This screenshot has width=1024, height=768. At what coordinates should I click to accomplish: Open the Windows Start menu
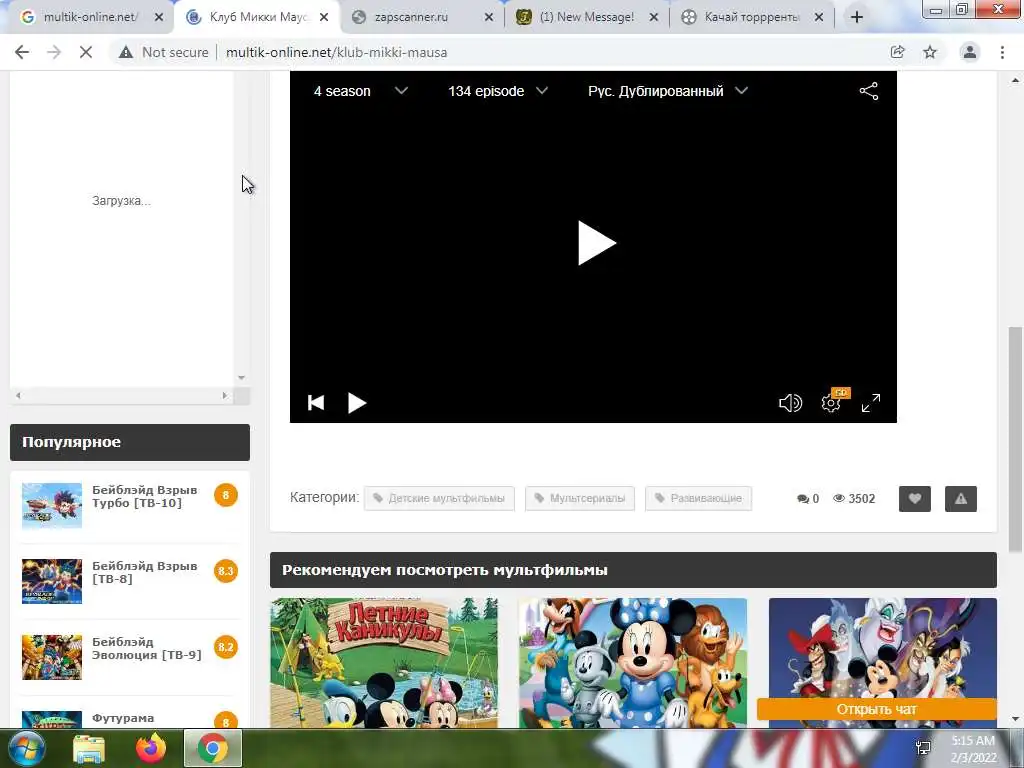click(x=25, y=748)
